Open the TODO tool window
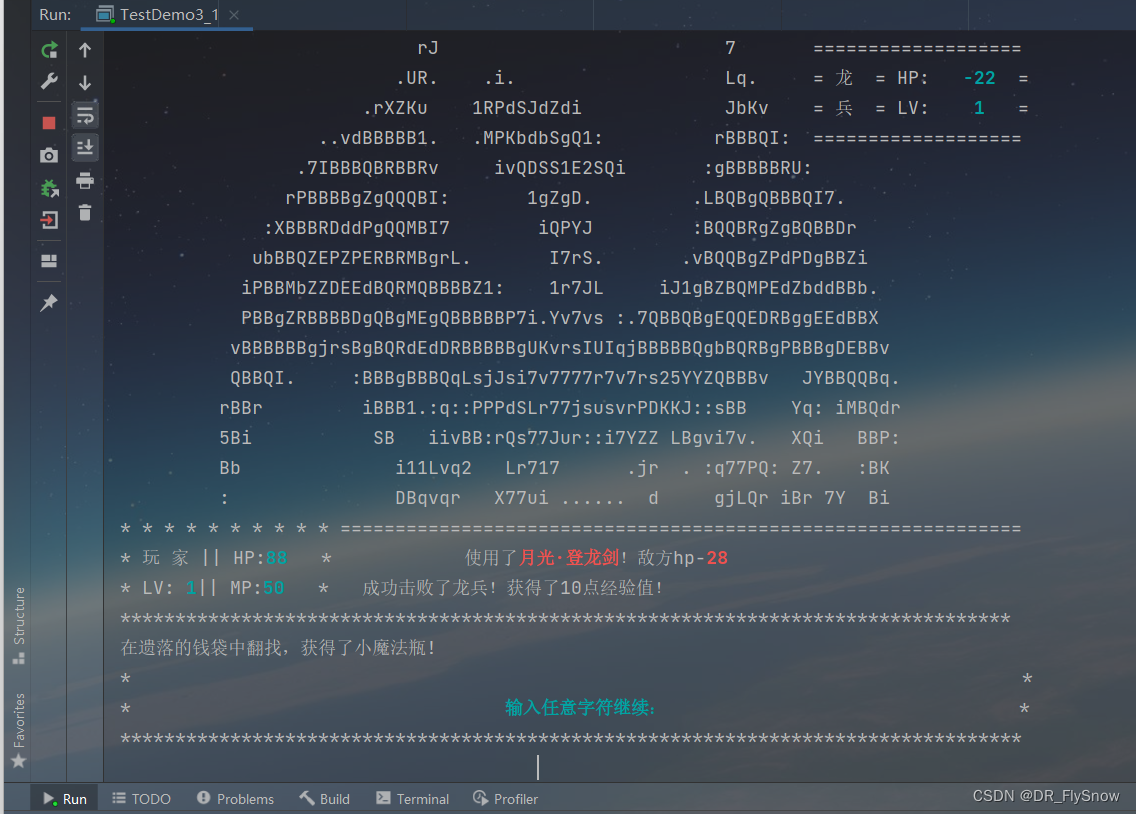Image resolution: width=1136 pixels, height=814 pixels. 142,799
